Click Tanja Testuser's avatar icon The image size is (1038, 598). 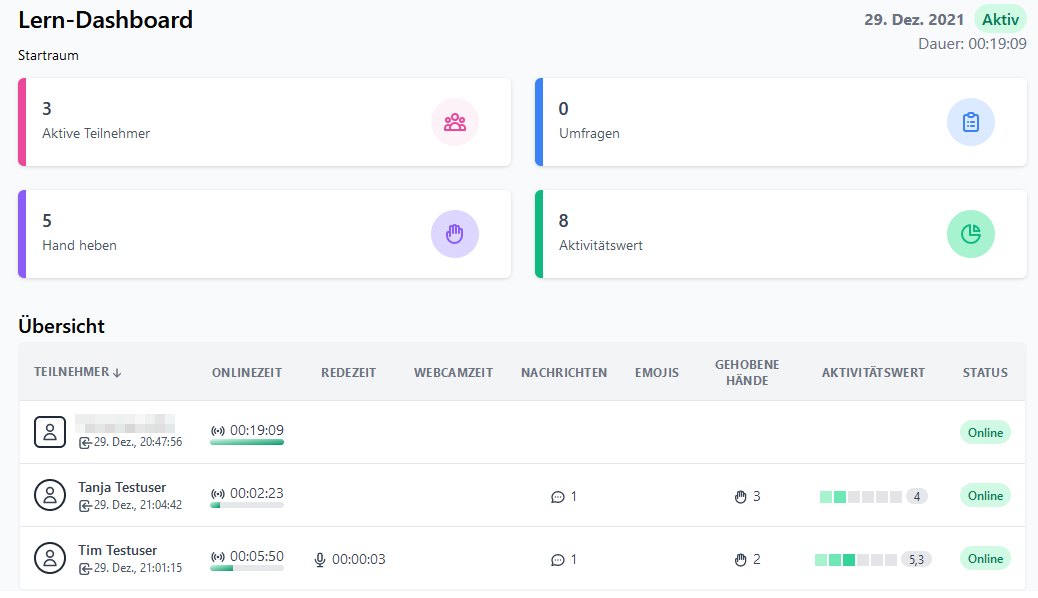click(50, 495)
